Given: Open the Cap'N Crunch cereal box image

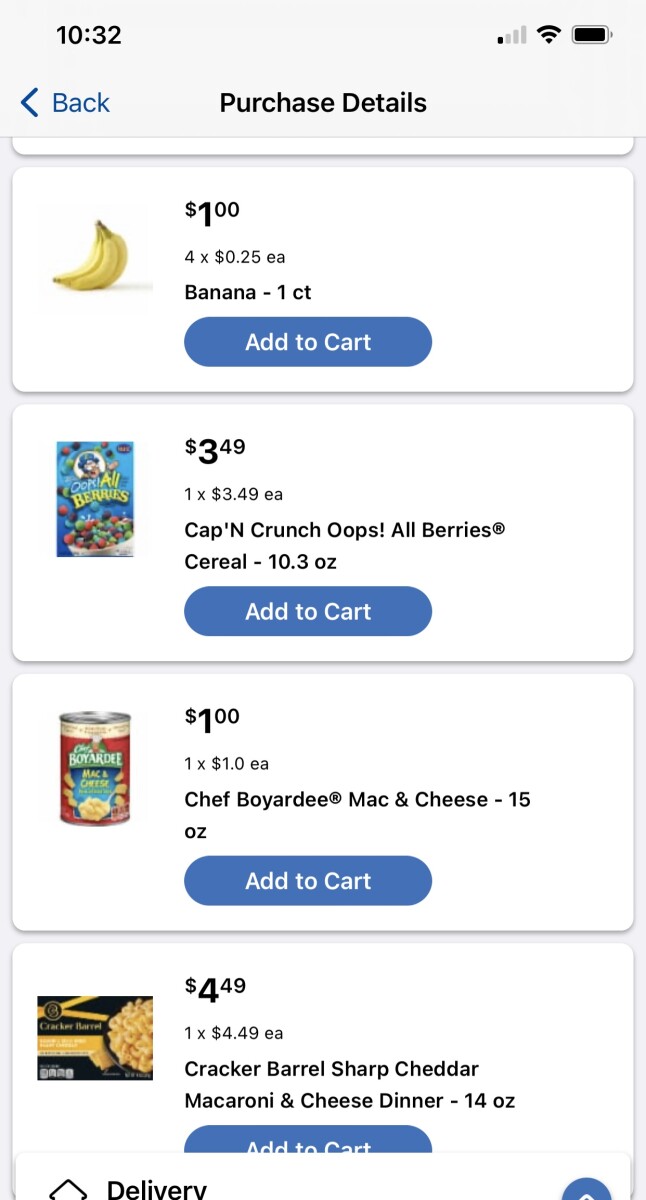Looking at the screenshot, I should click(x=95, y=499).
